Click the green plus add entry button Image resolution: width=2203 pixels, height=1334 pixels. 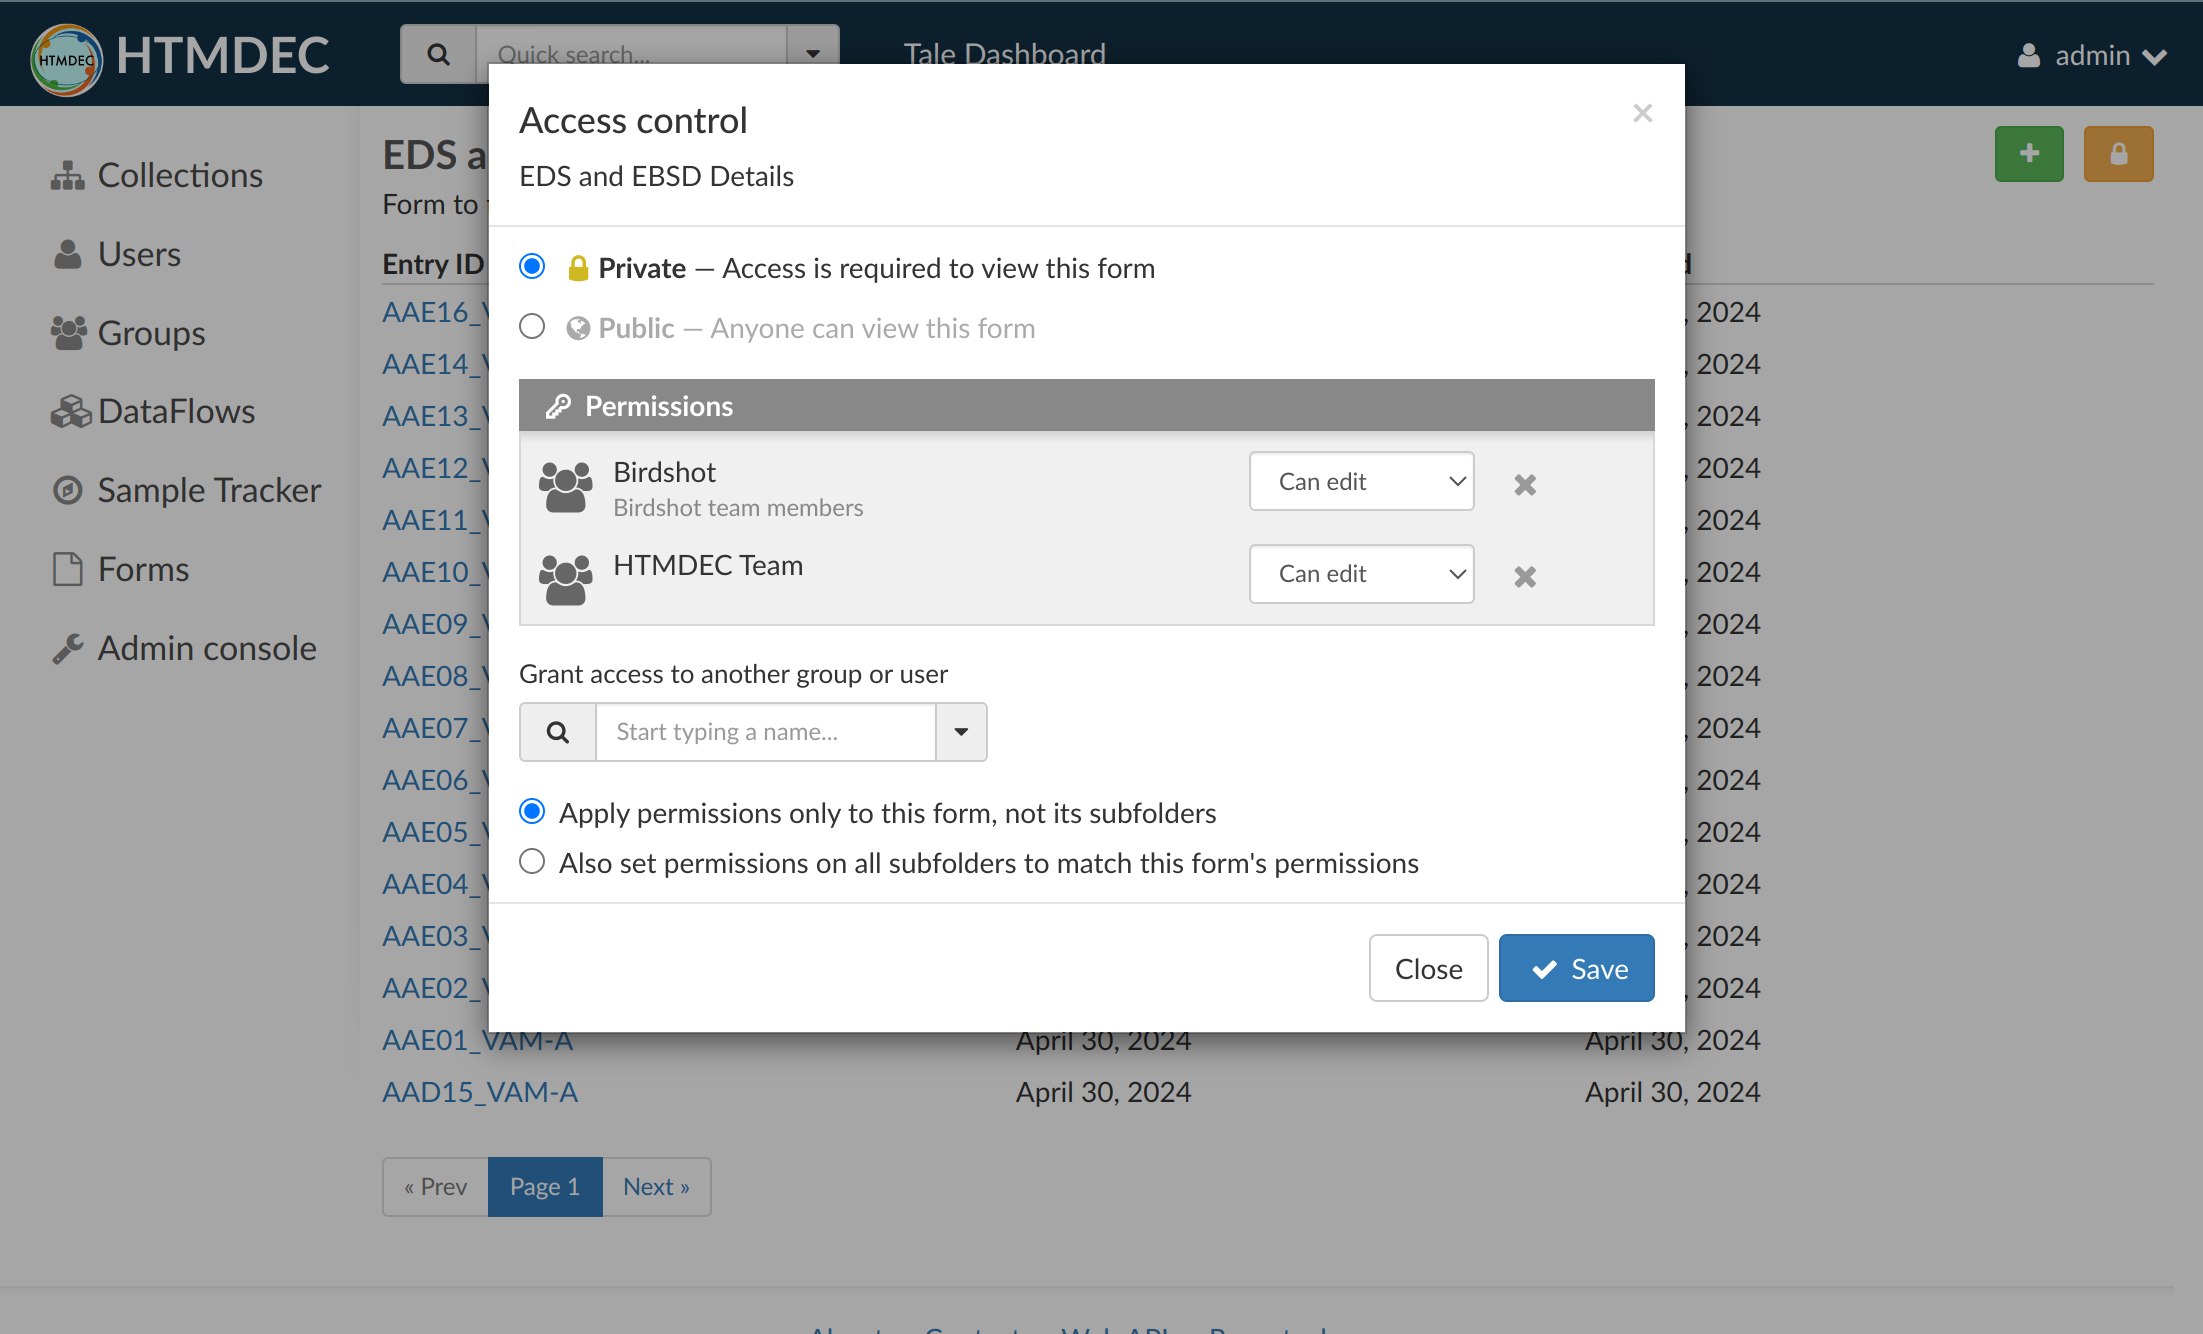pos(2029,154)
